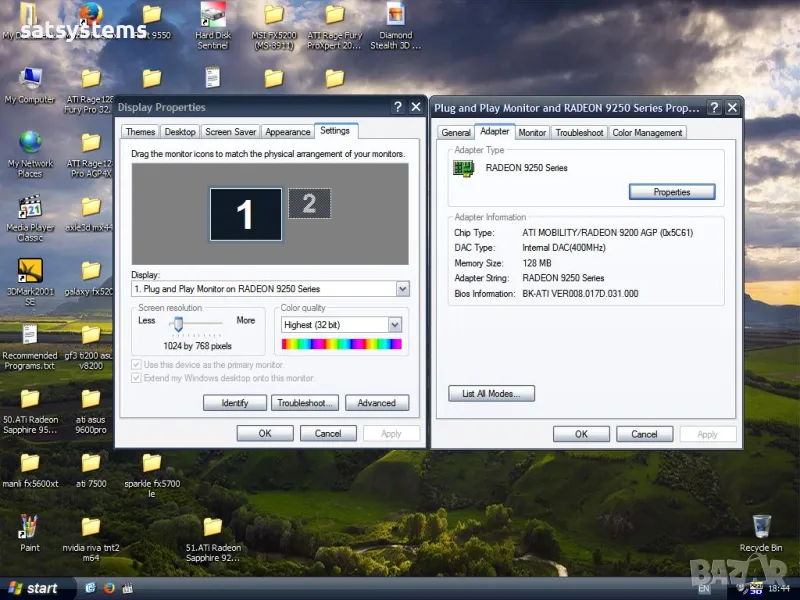Click the Start button on taskbar

(33, 588)
